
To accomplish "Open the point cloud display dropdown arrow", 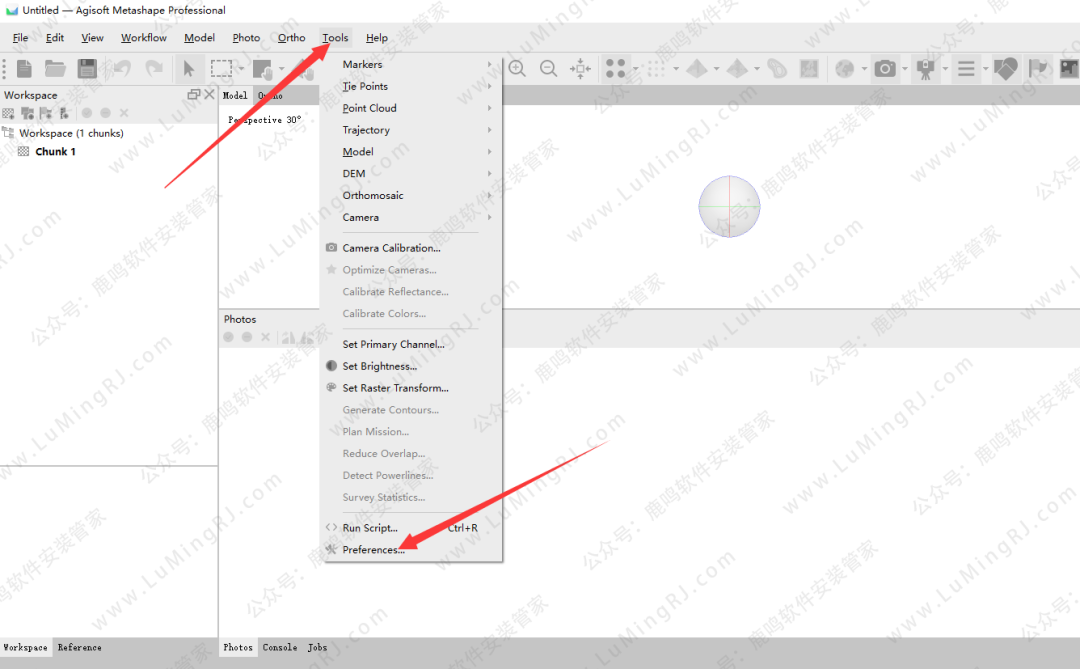I will 676,69.
